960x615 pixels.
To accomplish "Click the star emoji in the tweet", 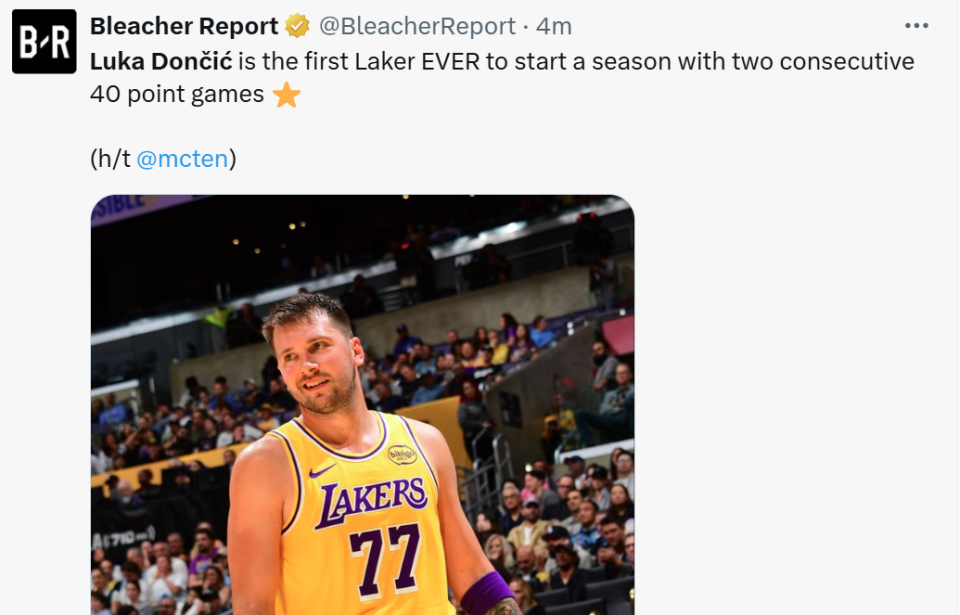I will pos(287,95).
